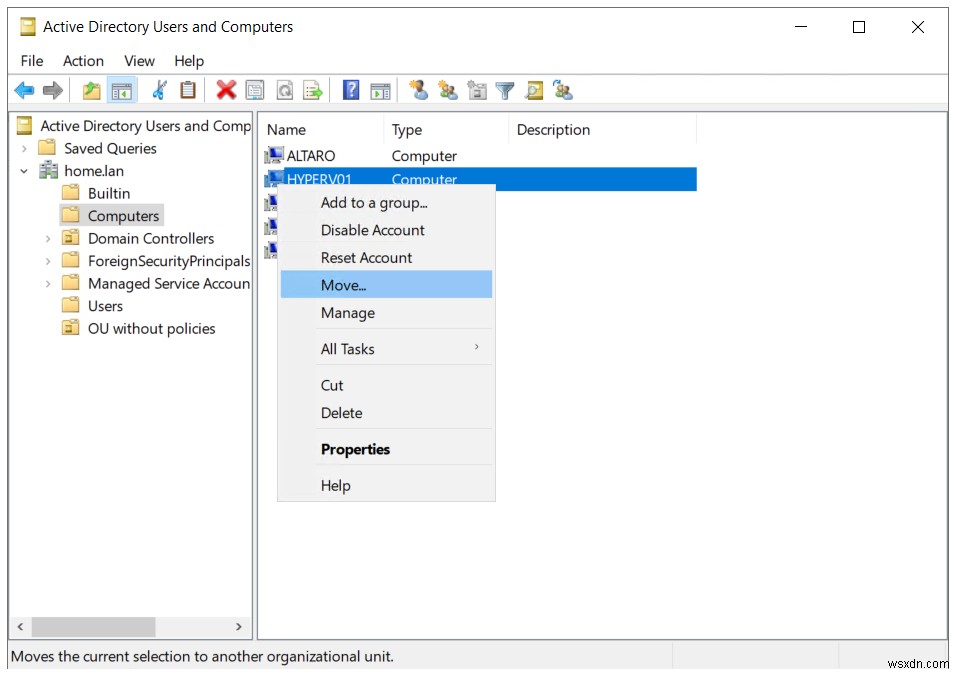Click the horizontal scrollbar right arrow

[x=238, y=627]
